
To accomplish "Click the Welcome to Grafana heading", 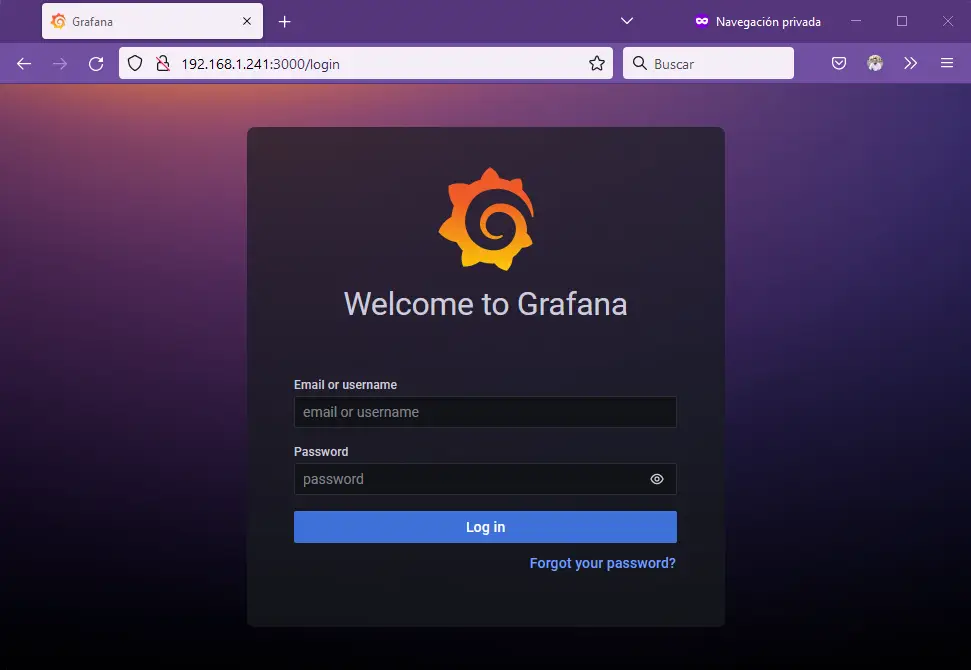I will (x=486, y=304).
